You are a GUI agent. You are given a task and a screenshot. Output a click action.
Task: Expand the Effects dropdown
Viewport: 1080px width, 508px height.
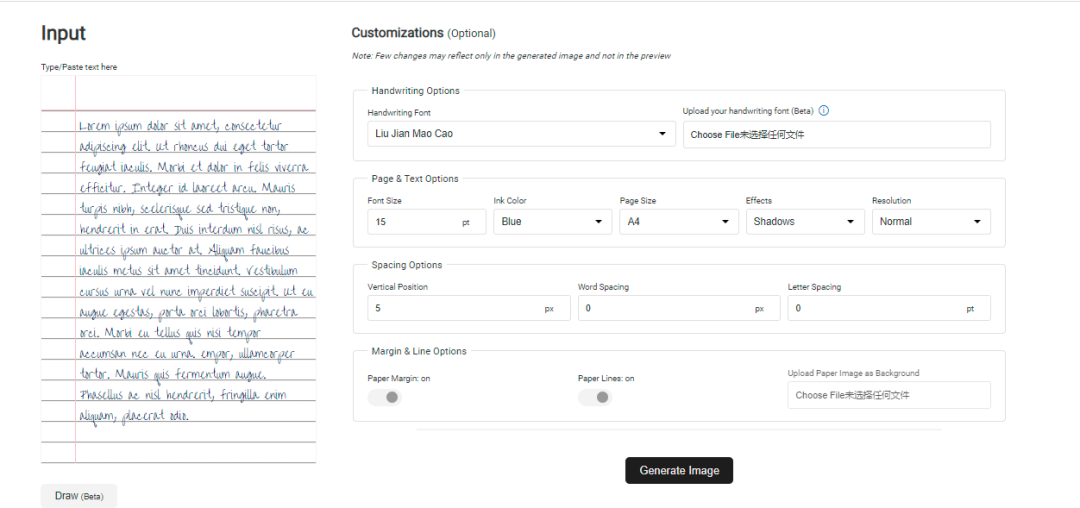tap(804, 222)
